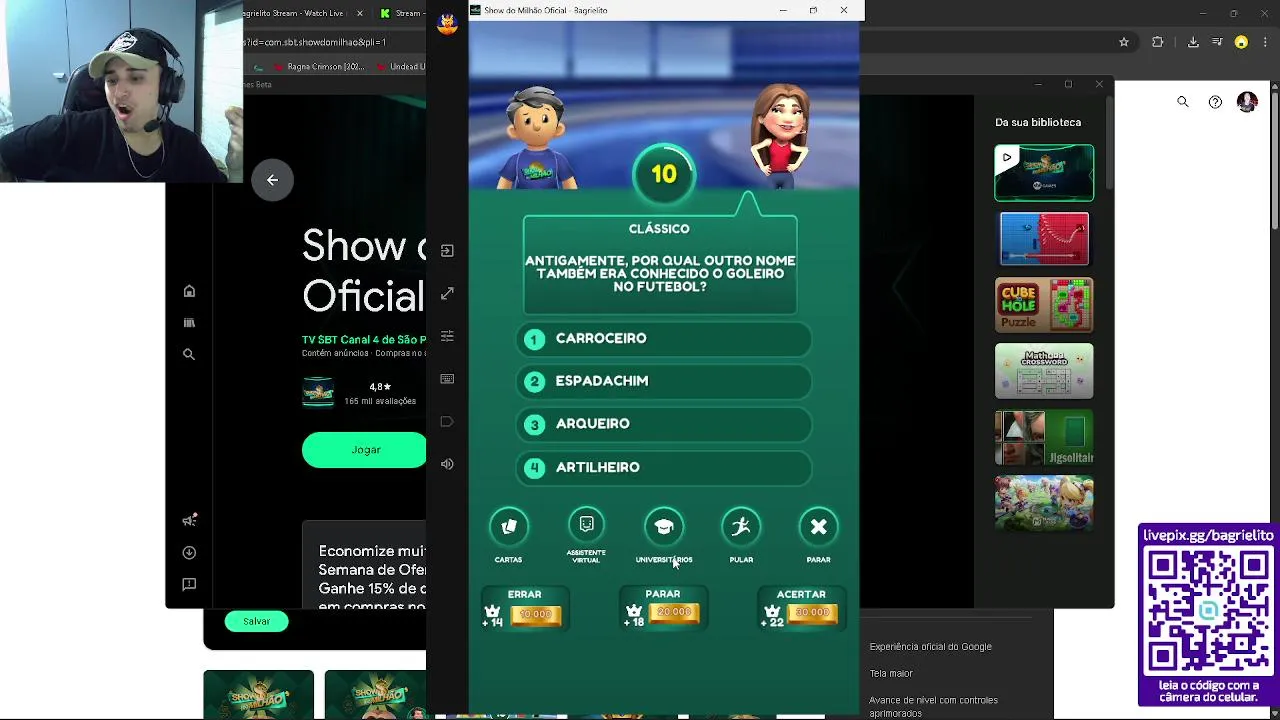Click the countdown timer showing 10
Image resolution: width=1280 pixels, height=720 pixels.
pos(664,174)
